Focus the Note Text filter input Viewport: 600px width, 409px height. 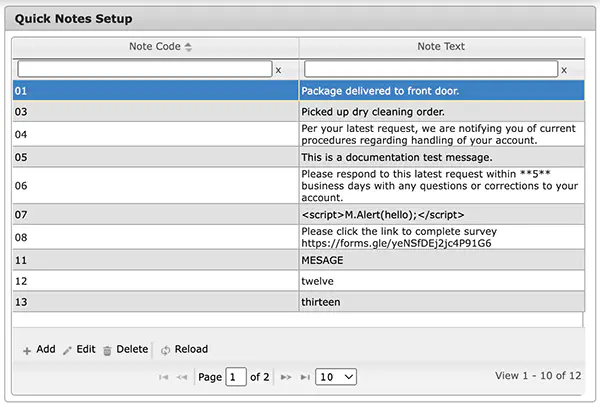431,69
